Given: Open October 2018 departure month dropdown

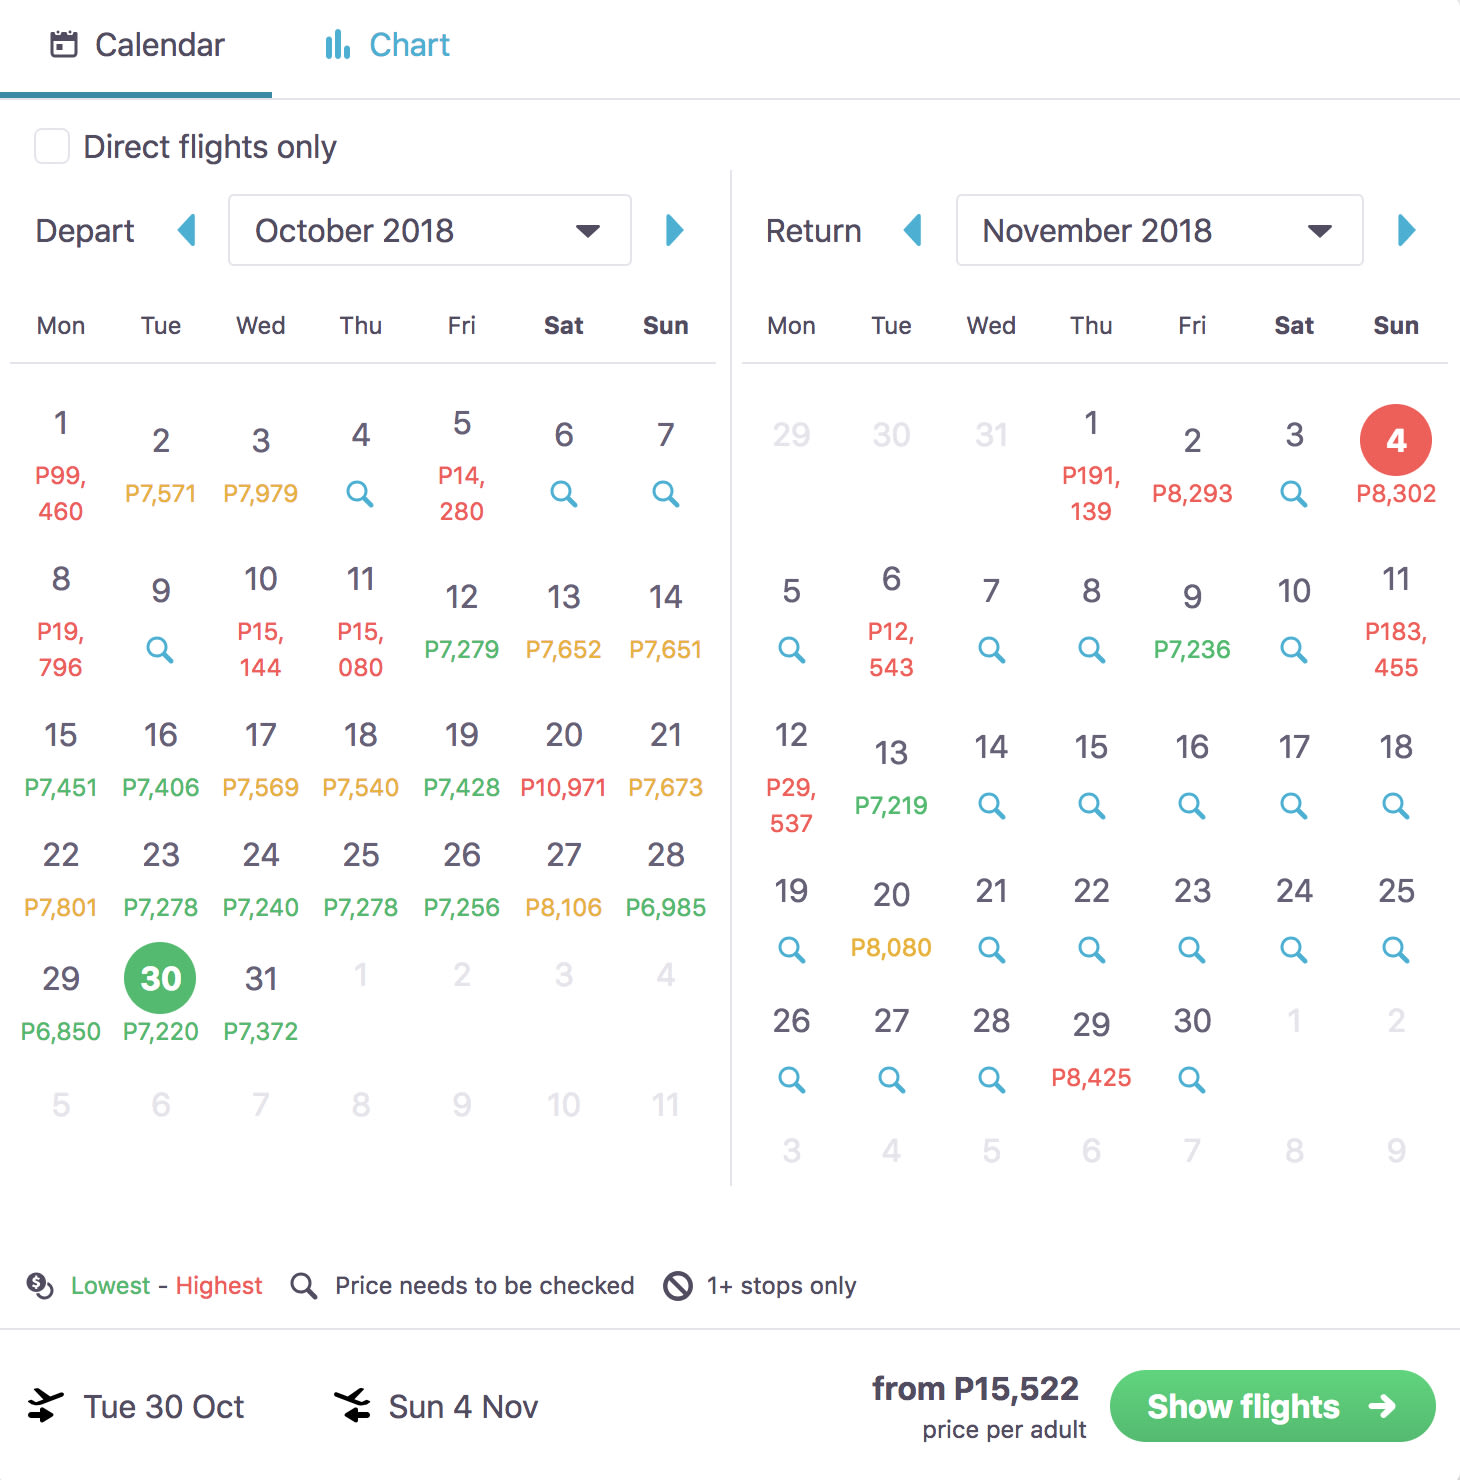Looking at the screenshot, I should pos(430,230).
